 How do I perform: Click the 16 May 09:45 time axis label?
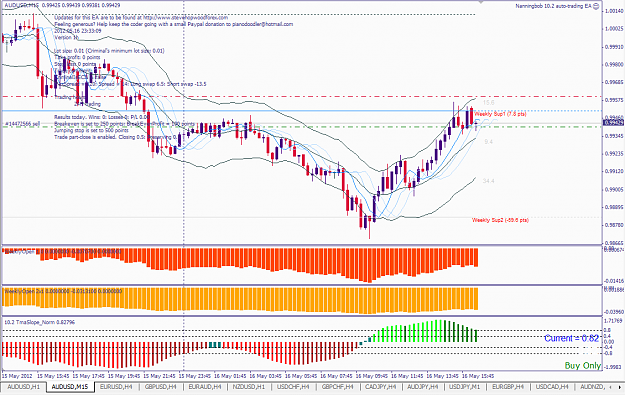(371, 376)
